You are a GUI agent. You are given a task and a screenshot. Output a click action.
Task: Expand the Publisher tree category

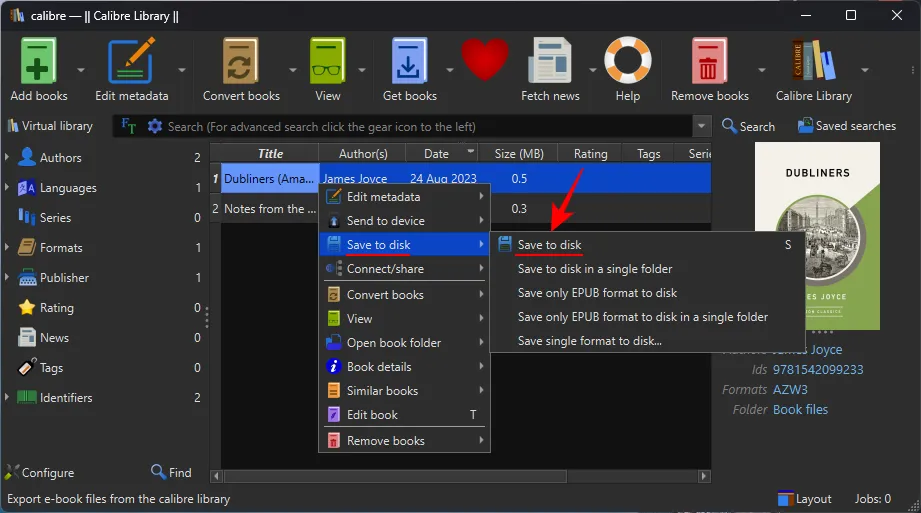tap(7, 277)
